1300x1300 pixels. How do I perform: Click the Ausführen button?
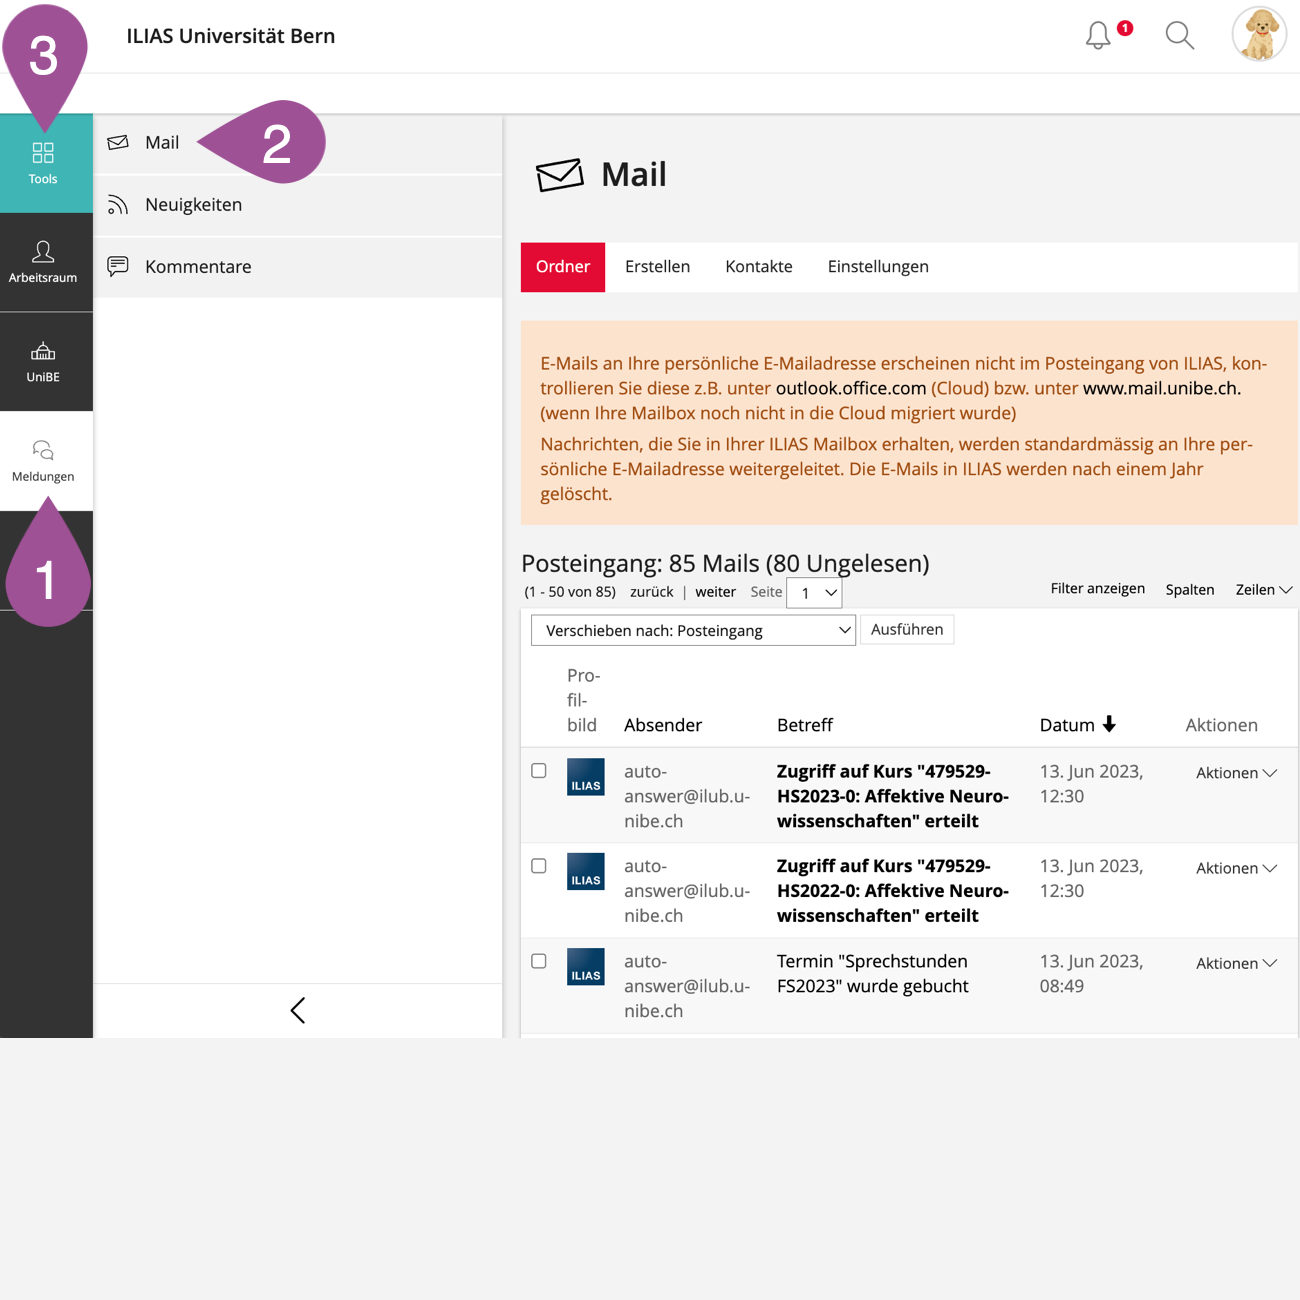coord(907,630)
